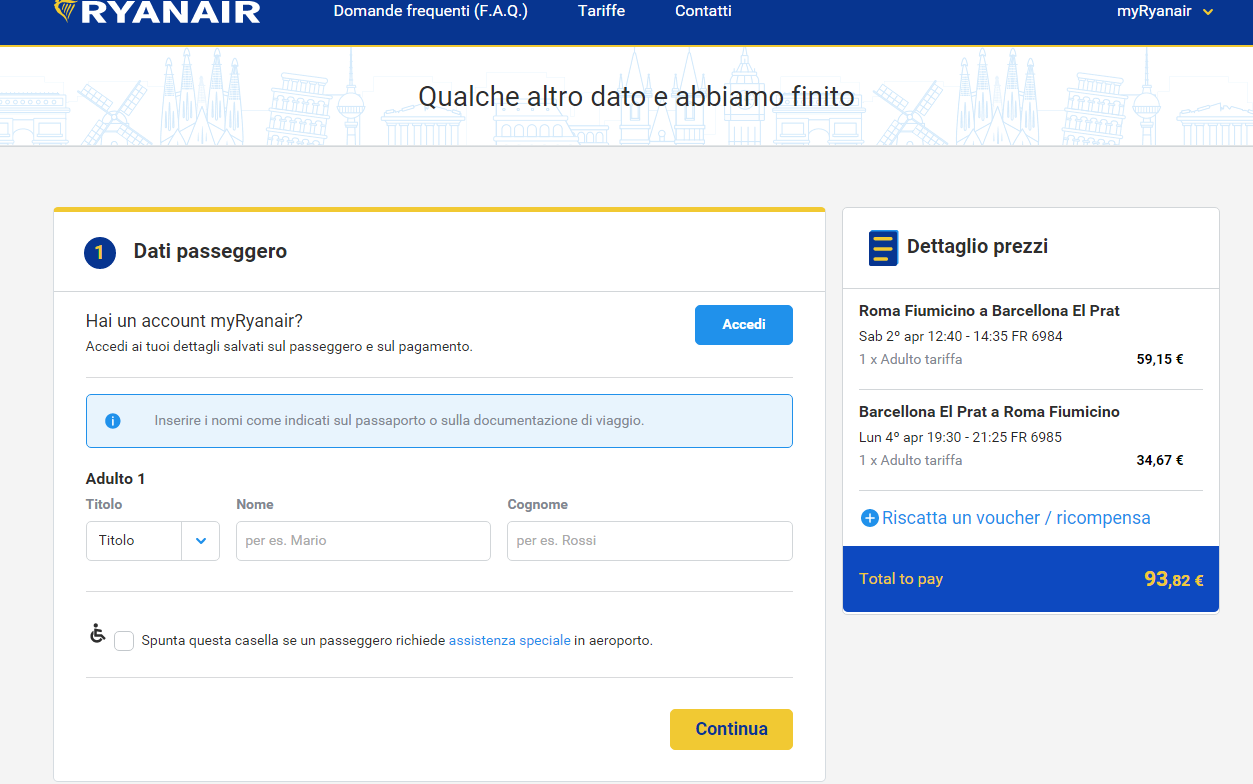Screen dimensions: 1253x784
Task: Click the Total to pay label
Action: [x=901, y=579]
